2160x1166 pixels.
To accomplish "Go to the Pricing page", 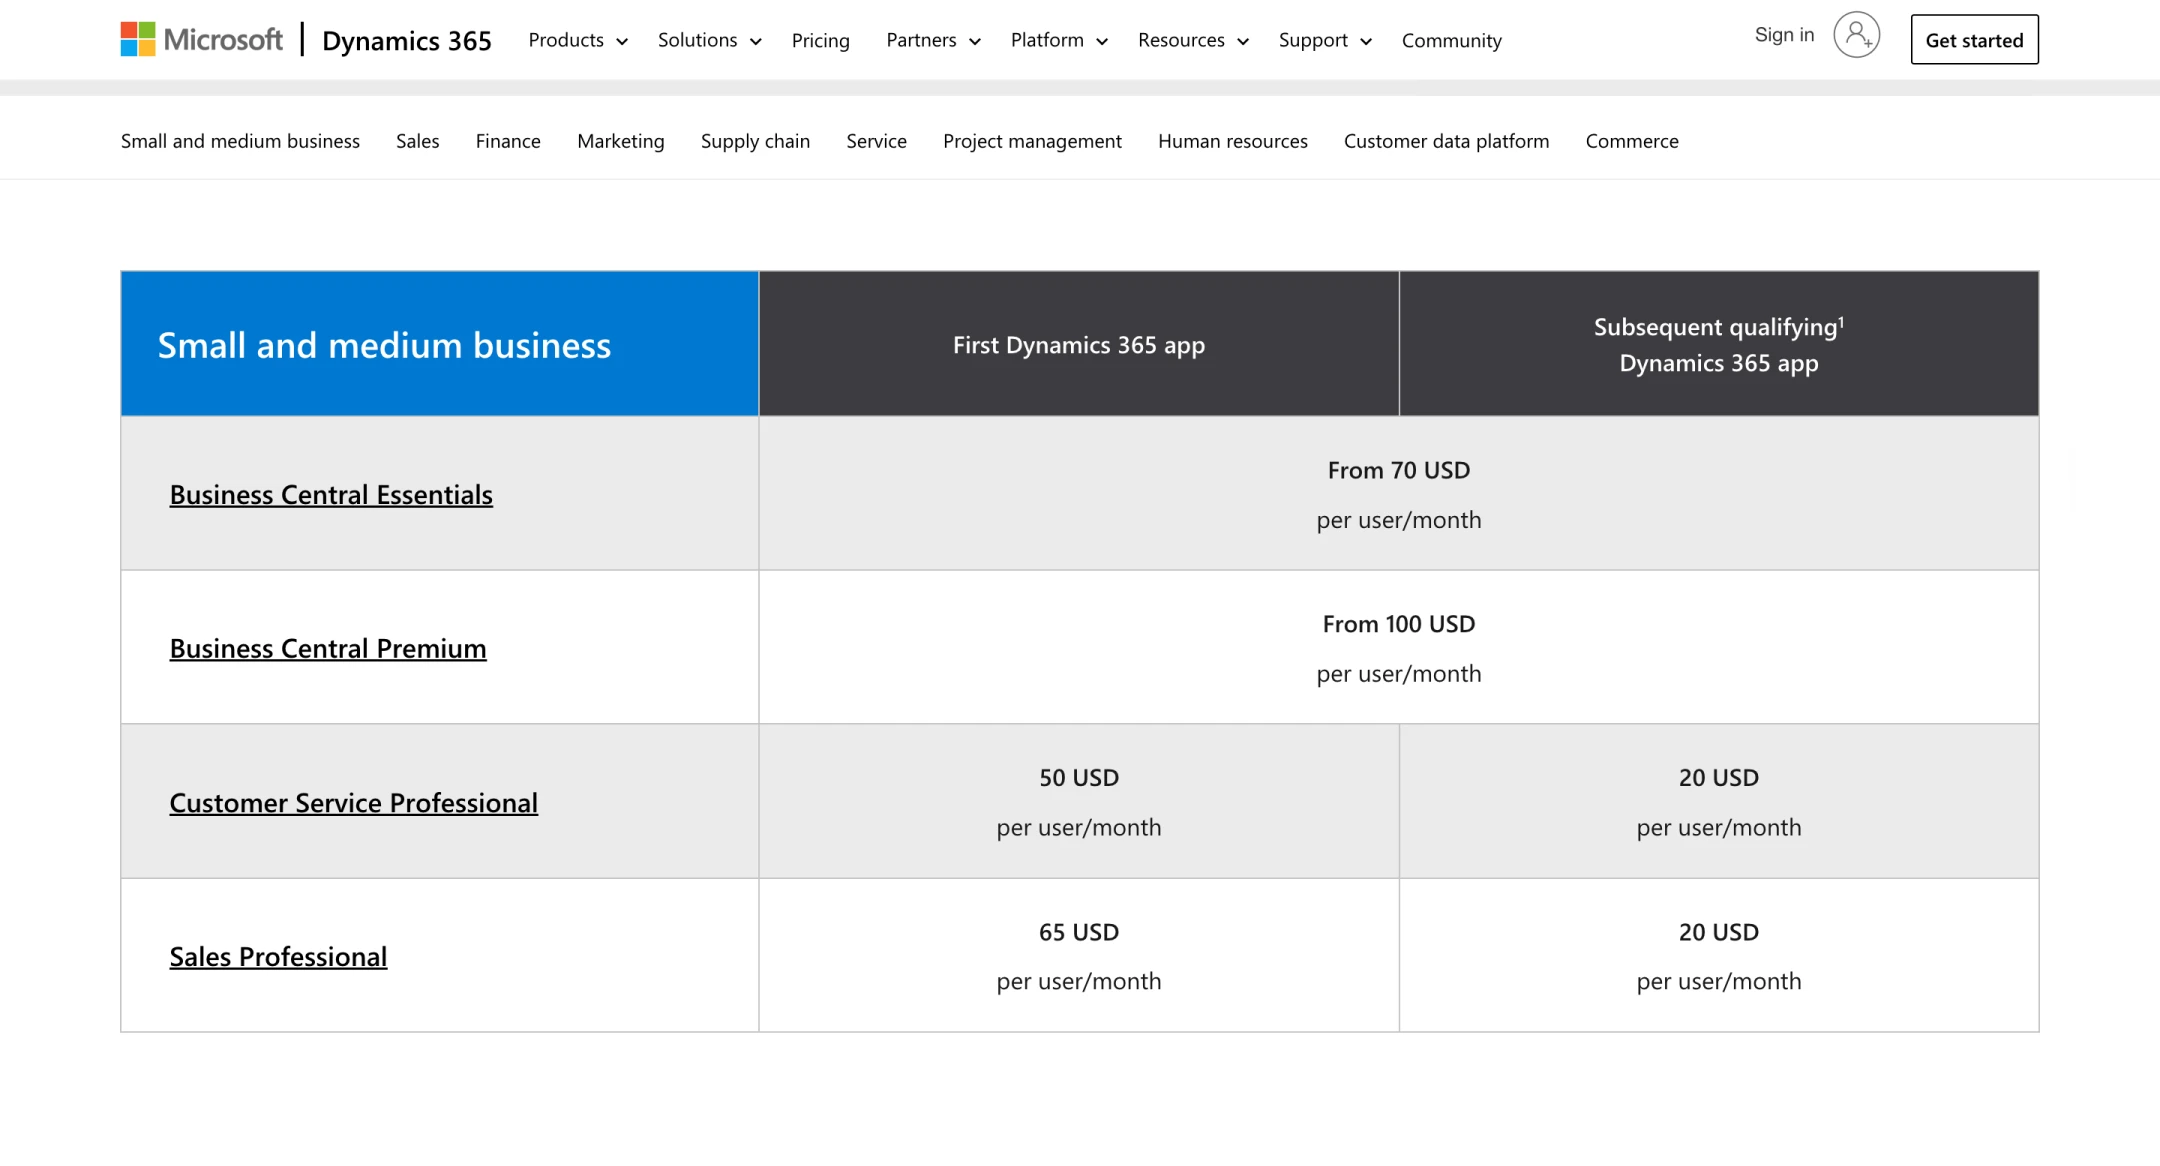I will pyautogui.click(x=820, y=40).
